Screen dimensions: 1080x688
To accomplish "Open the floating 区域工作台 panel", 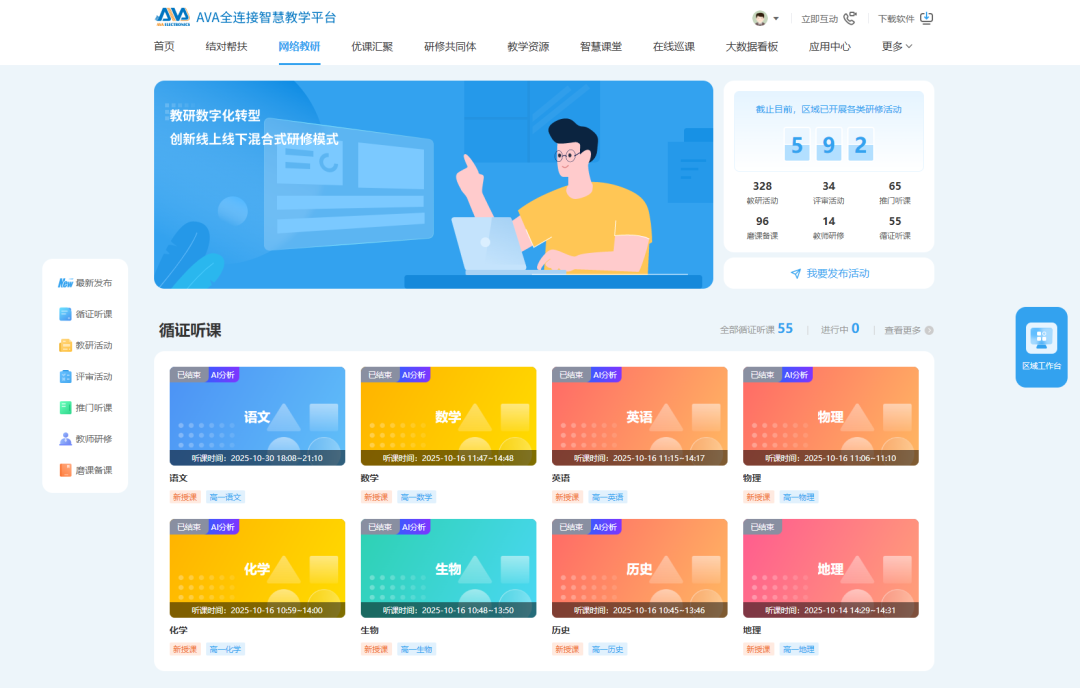I will tap(1041, 347).
